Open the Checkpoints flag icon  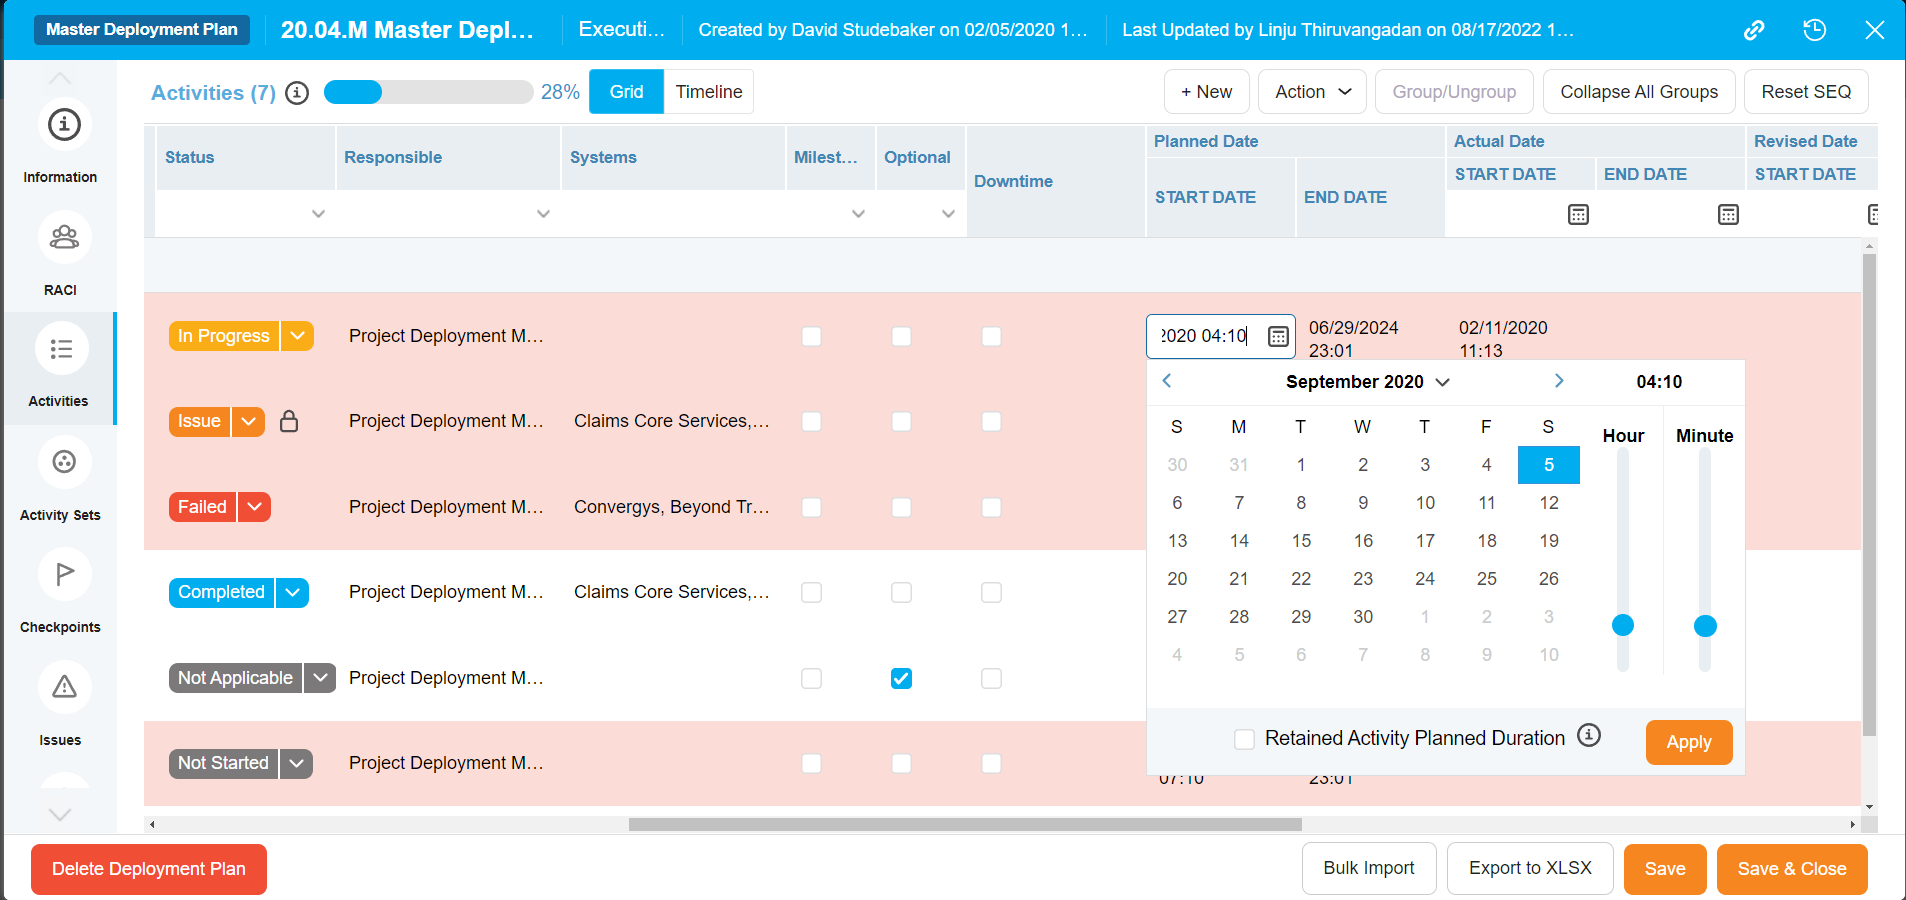click(x=64, y=574)
